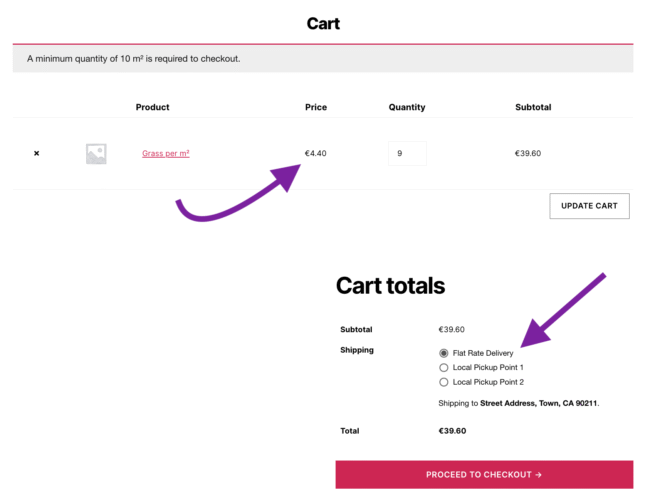The image size is (655, 501).
Task: Click the product placeholder image thumbnail
Action: pyautogui.click(x=96, y=154)
